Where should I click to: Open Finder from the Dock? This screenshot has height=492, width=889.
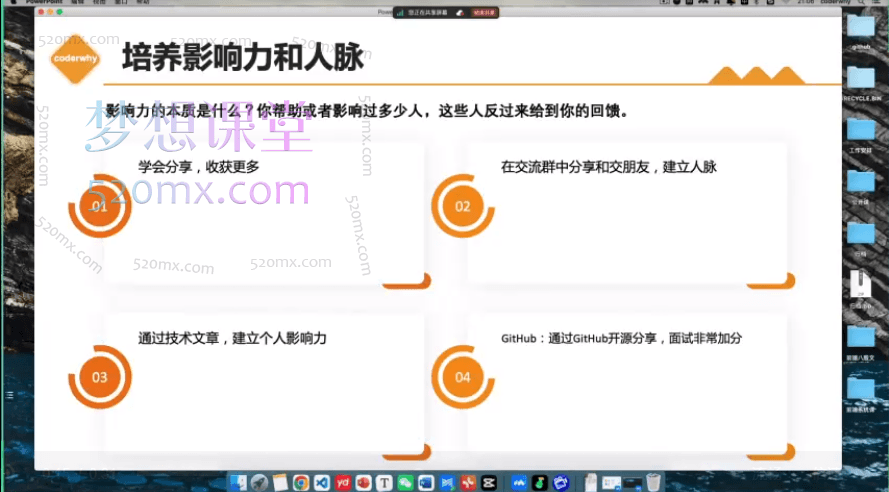click(239, 482)
